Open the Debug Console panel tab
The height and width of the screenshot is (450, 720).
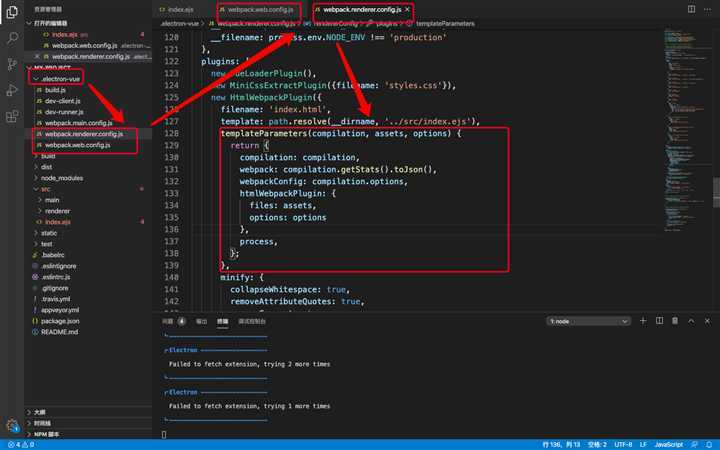pyautogui.click(x=252, y=321)
